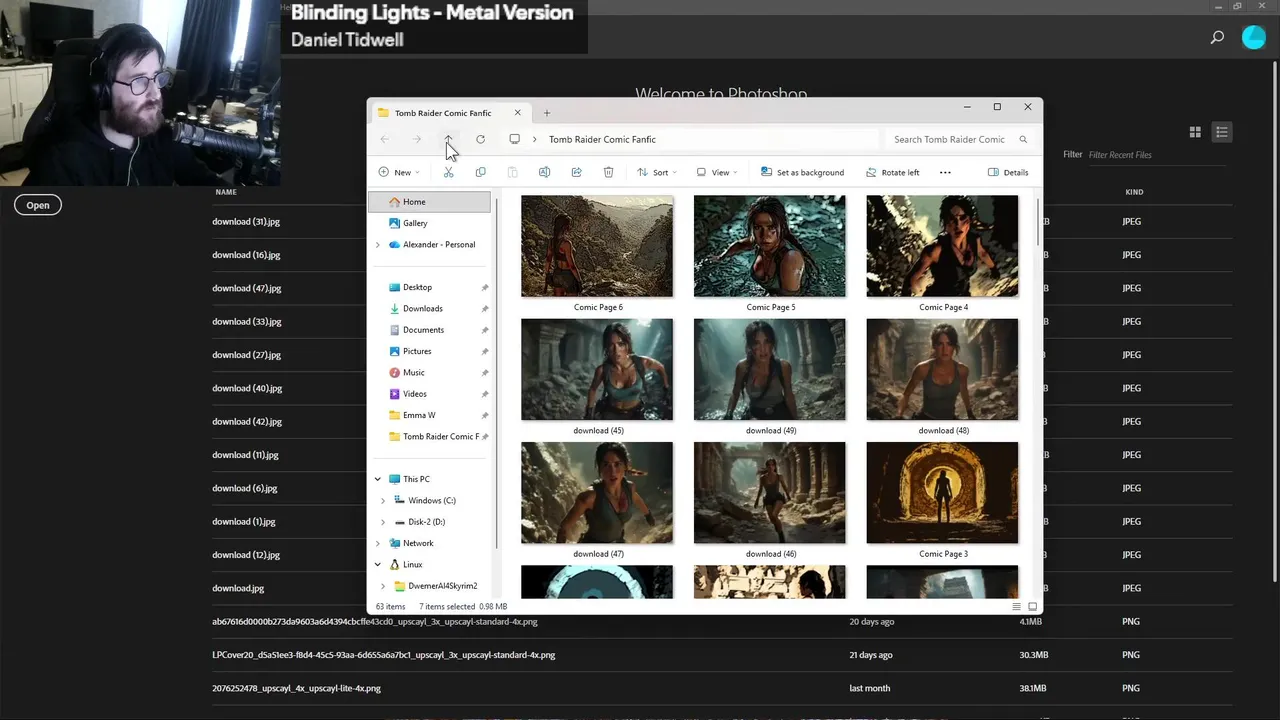
Task: Switch Photoshop recents to grid view
Action: click(x=1195, y=132)
